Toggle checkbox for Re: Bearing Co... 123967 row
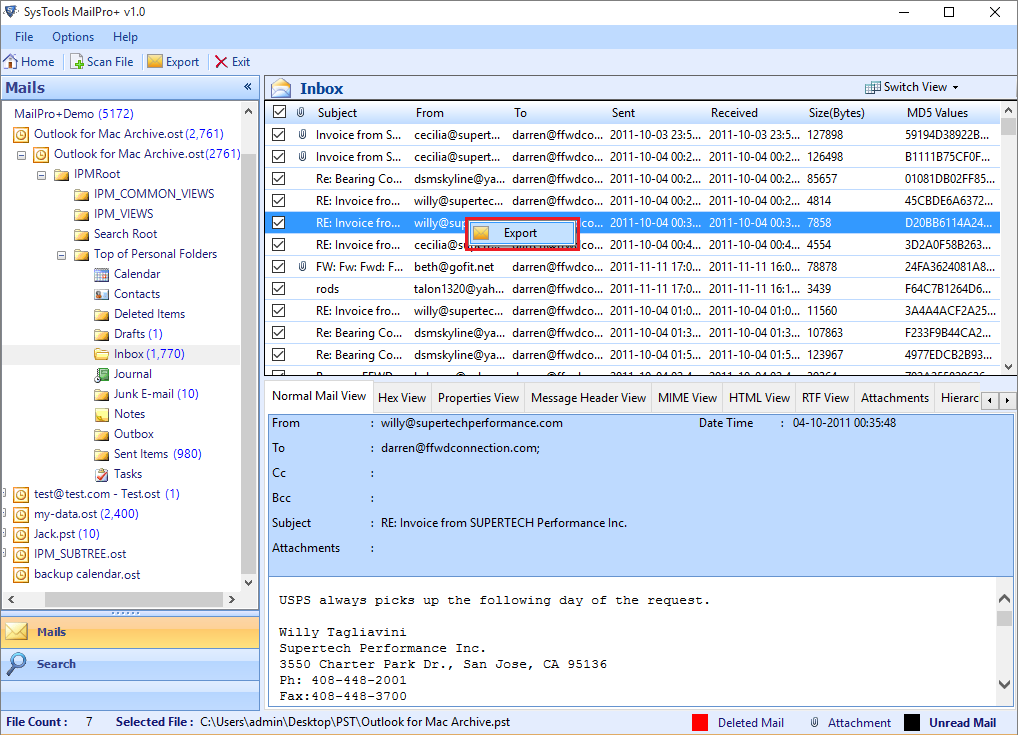 [x=279, y=355]
